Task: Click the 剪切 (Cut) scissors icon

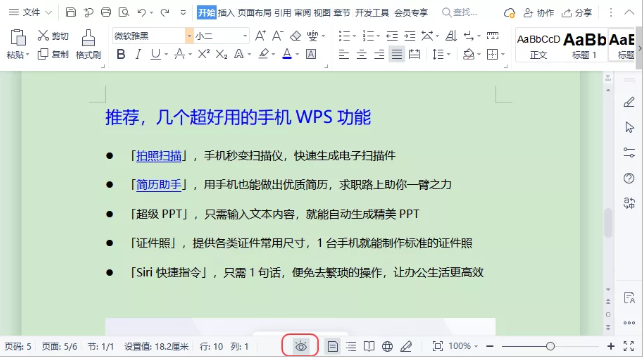Action: point(43,36)
